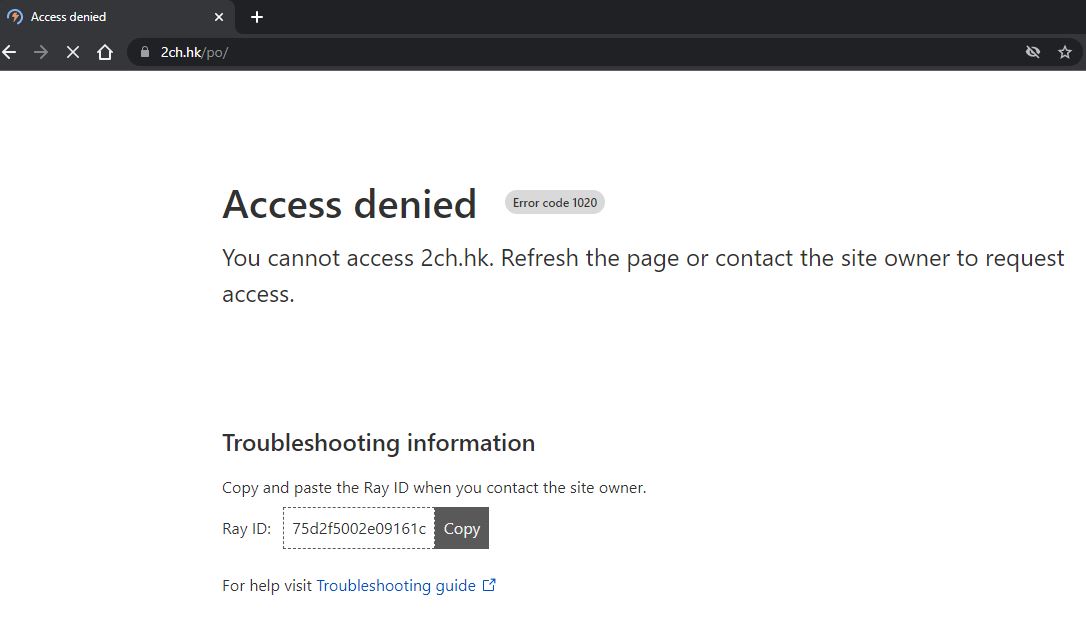This screenshot has width=1086, height=624.
Task: Open the browser home page
Action: click(105, 52)
